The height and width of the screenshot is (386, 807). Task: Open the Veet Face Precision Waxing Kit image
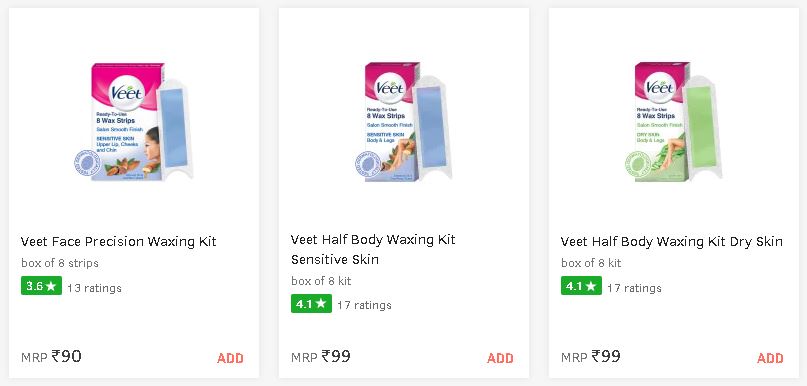[x=134, y=121]
